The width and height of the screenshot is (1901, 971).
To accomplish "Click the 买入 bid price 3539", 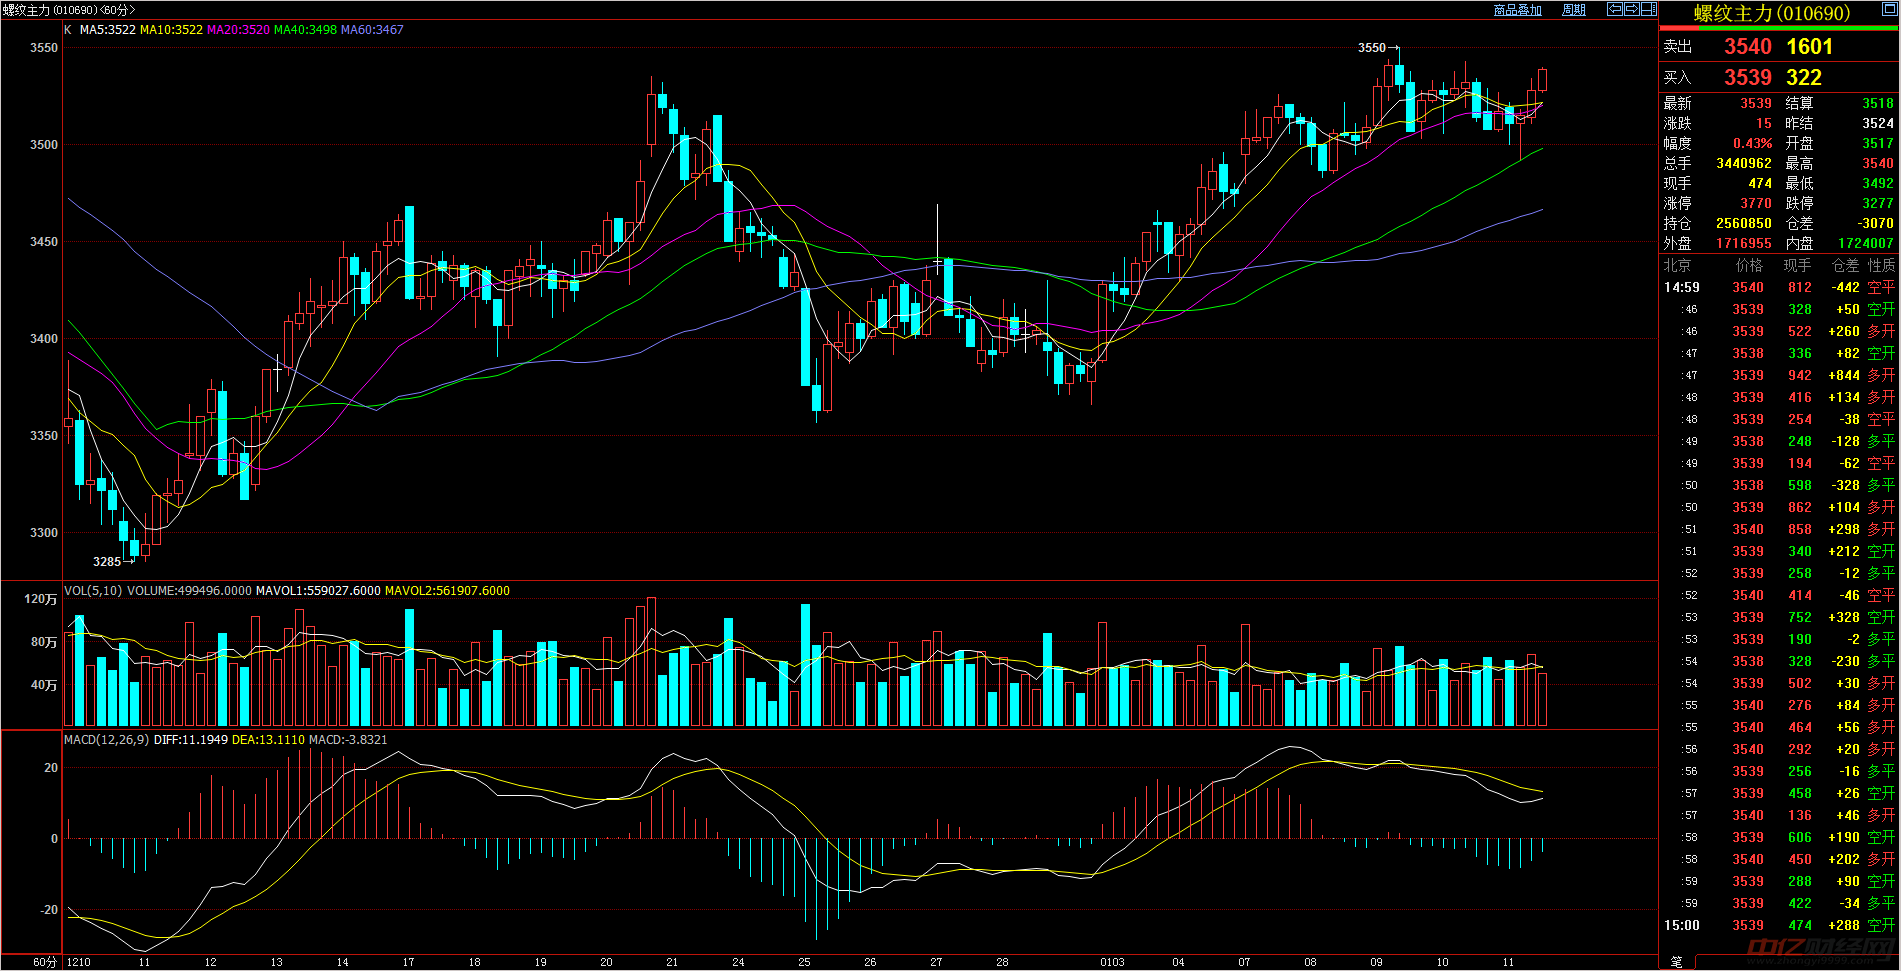I will tap(1747, 78).
